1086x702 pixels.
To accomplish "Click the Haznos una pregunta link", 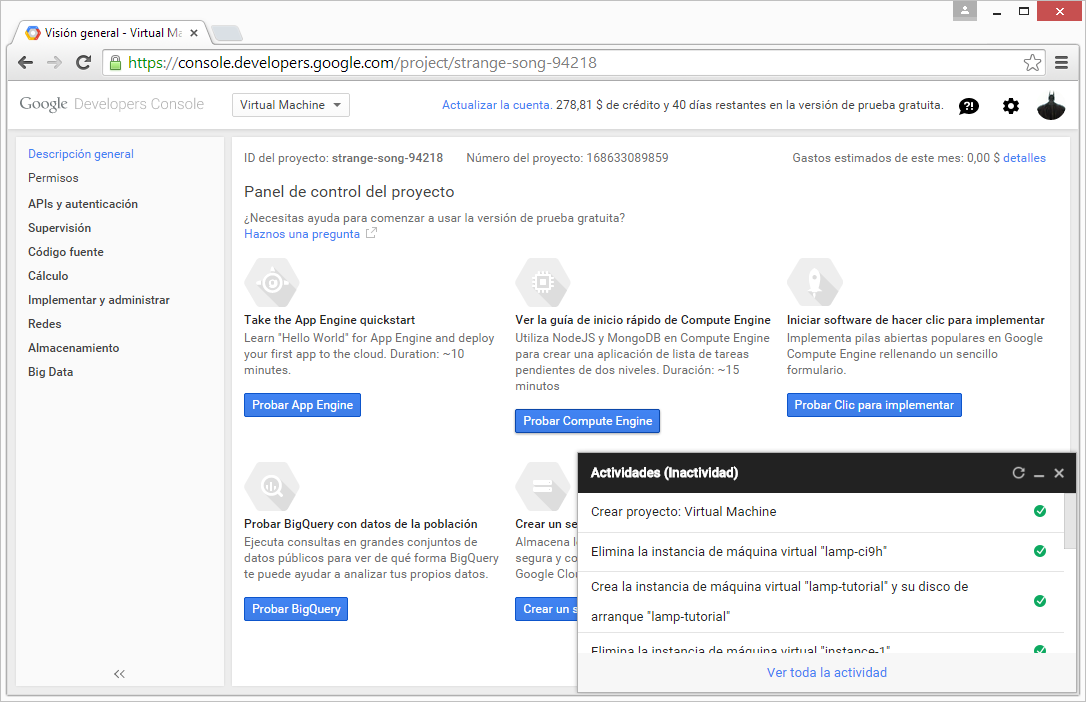I will point(302,234).
